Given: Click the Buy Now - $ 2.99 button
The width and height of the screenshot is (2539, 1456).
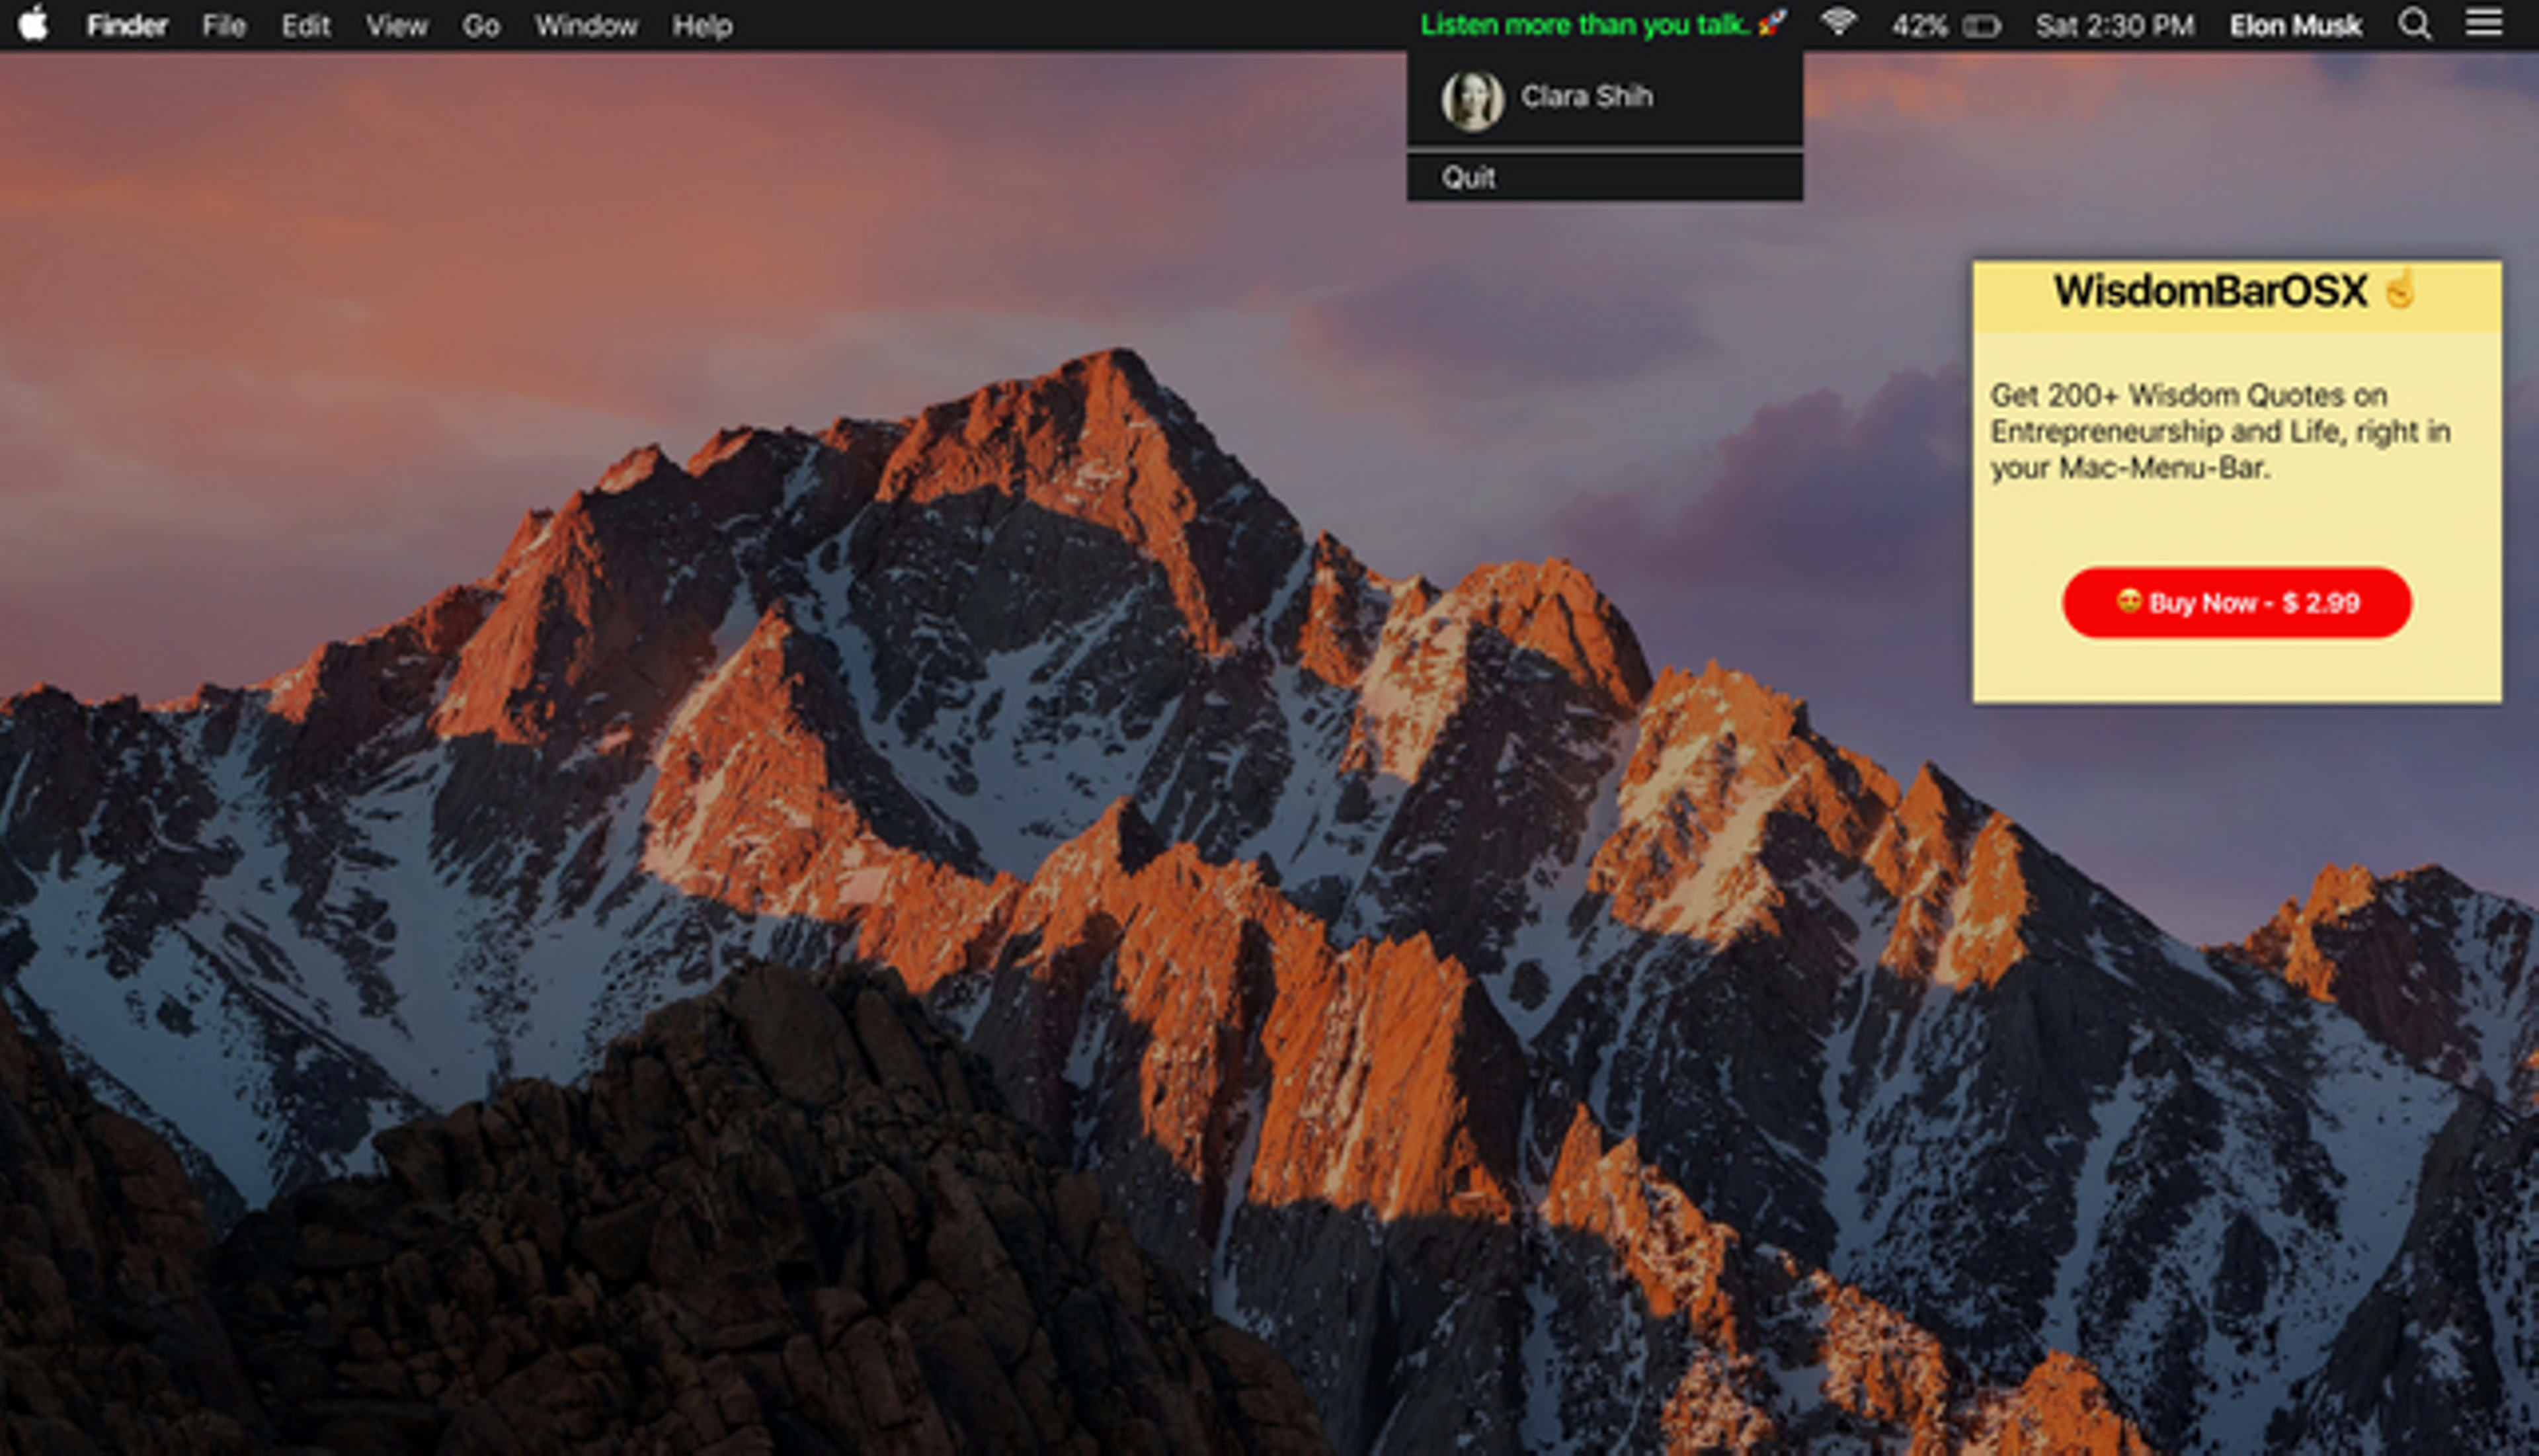Looking at the screenshot, I should point(2237,602).
